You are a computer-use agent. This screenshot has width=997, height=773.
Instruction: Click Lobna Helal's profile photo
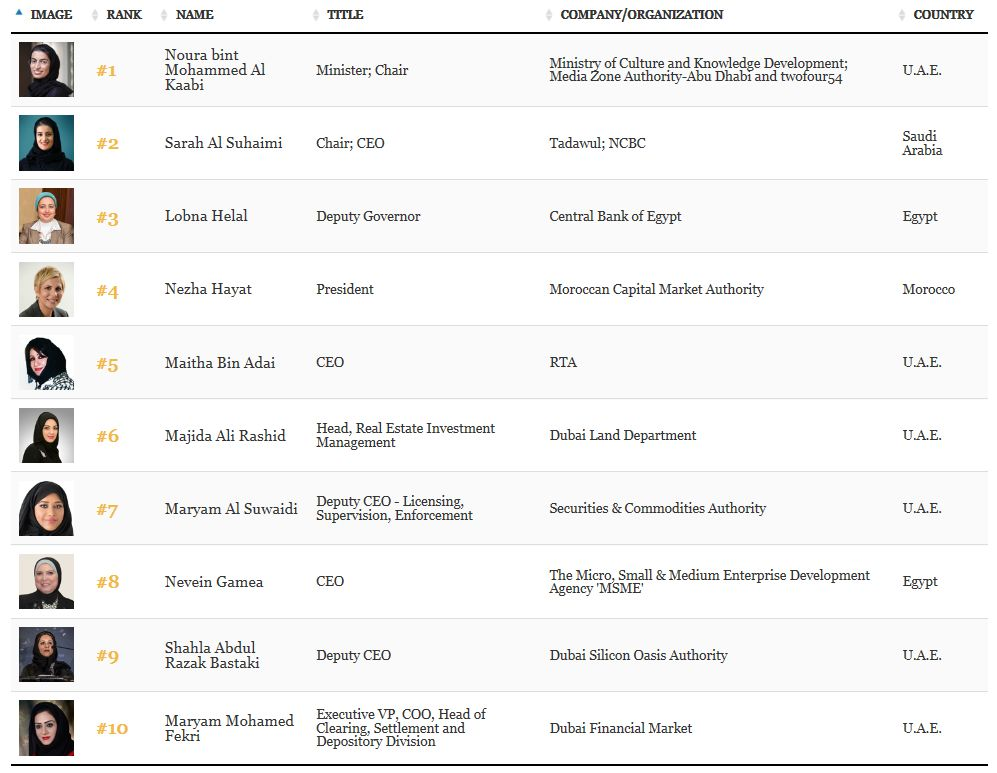(x=46, y=215)
